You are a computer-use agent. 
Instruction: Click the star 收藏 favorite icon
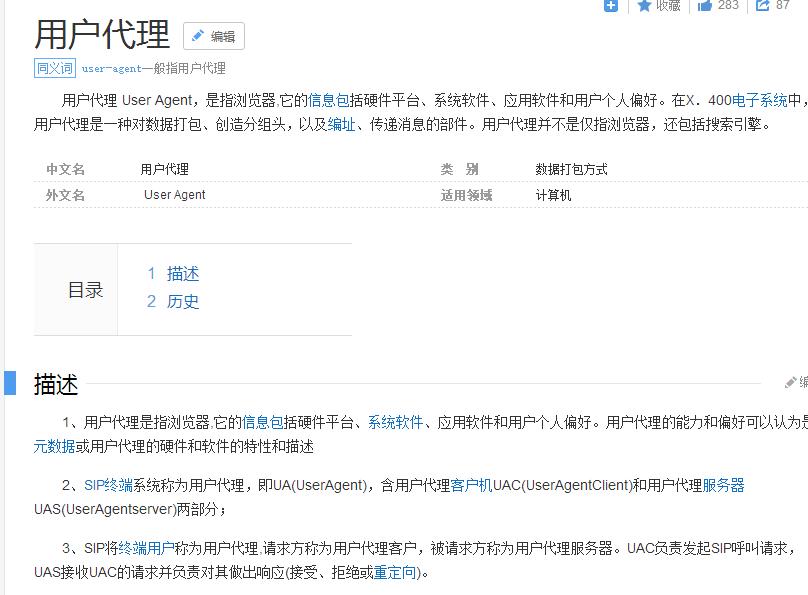pyautogui.click(x=645, y=6)
